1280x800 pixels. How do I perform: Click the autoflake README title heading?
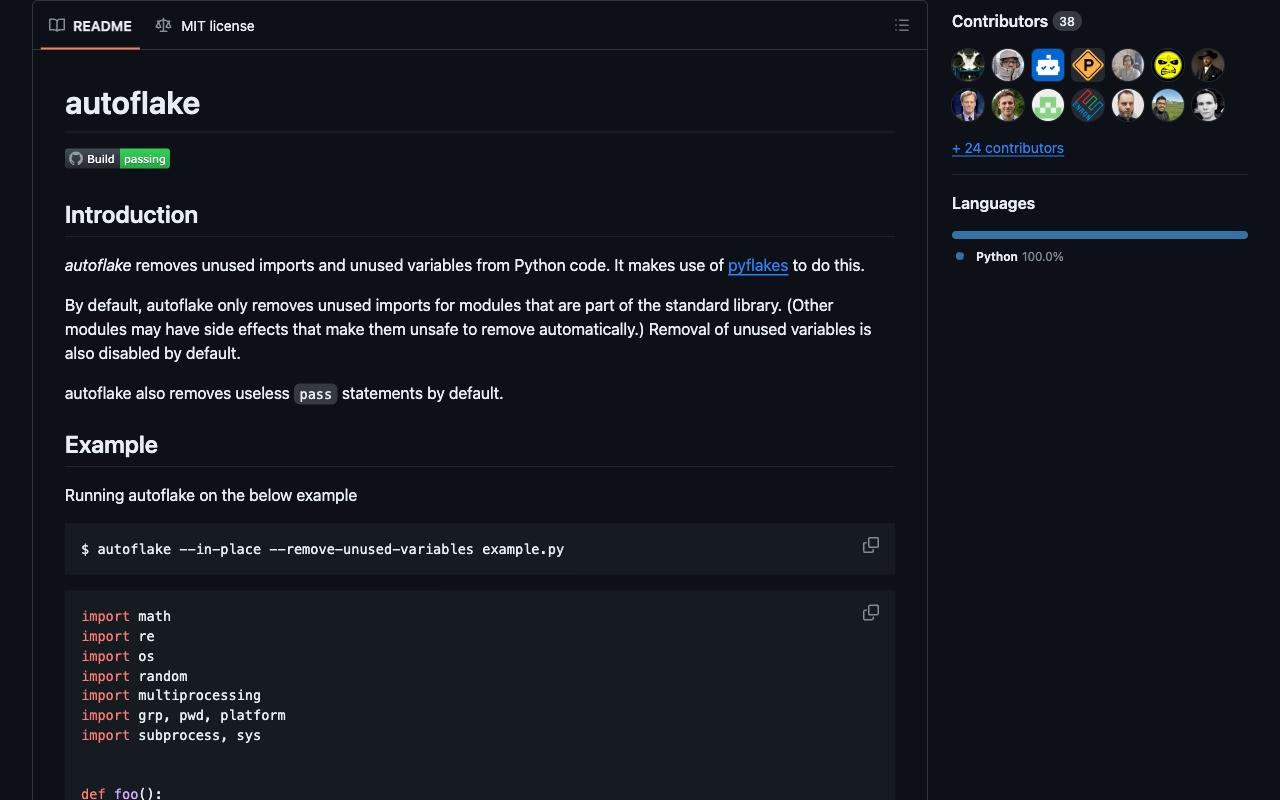[132, 103]
